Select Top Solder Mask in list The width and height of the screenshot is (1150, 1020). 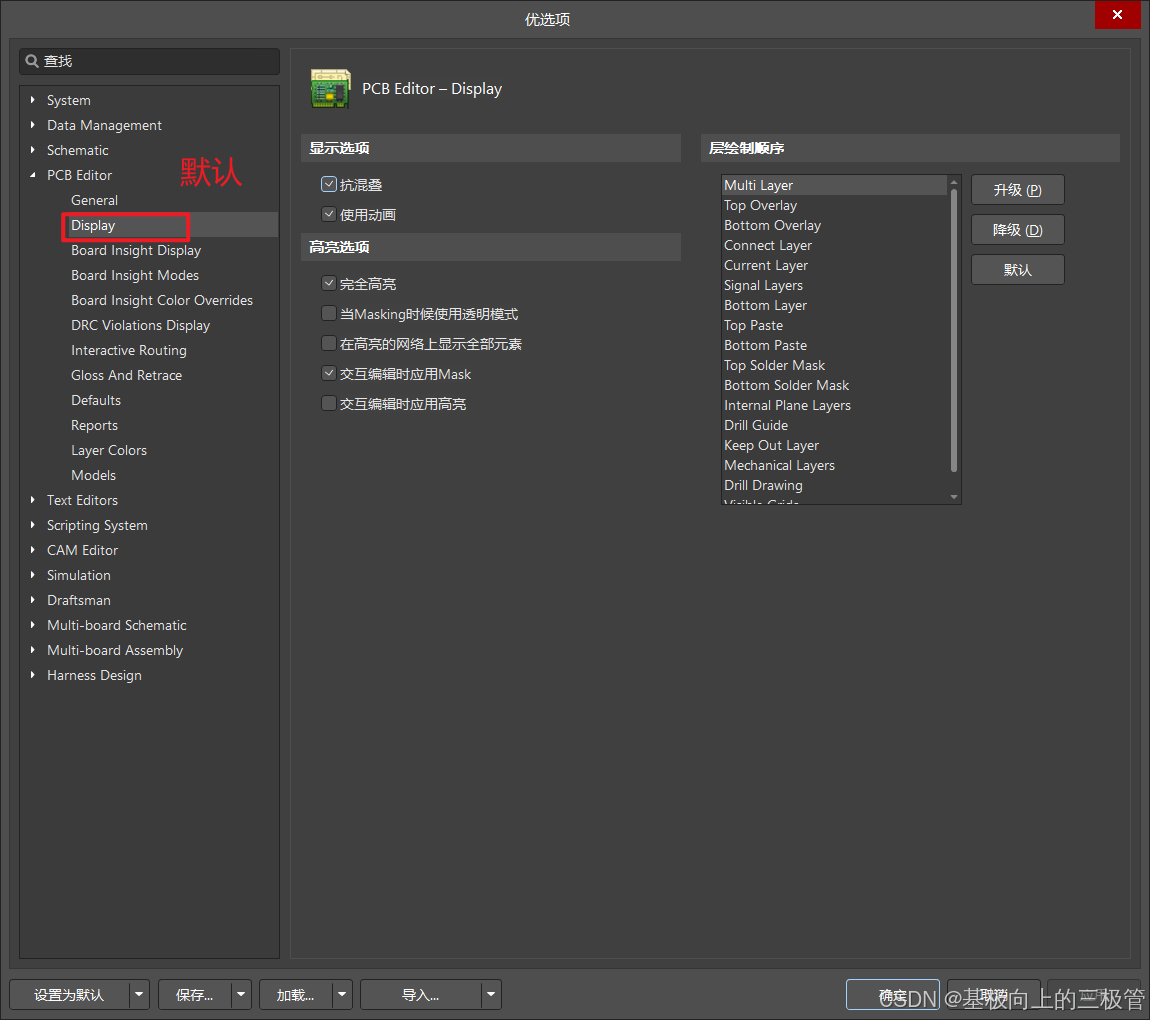(835, 365)
